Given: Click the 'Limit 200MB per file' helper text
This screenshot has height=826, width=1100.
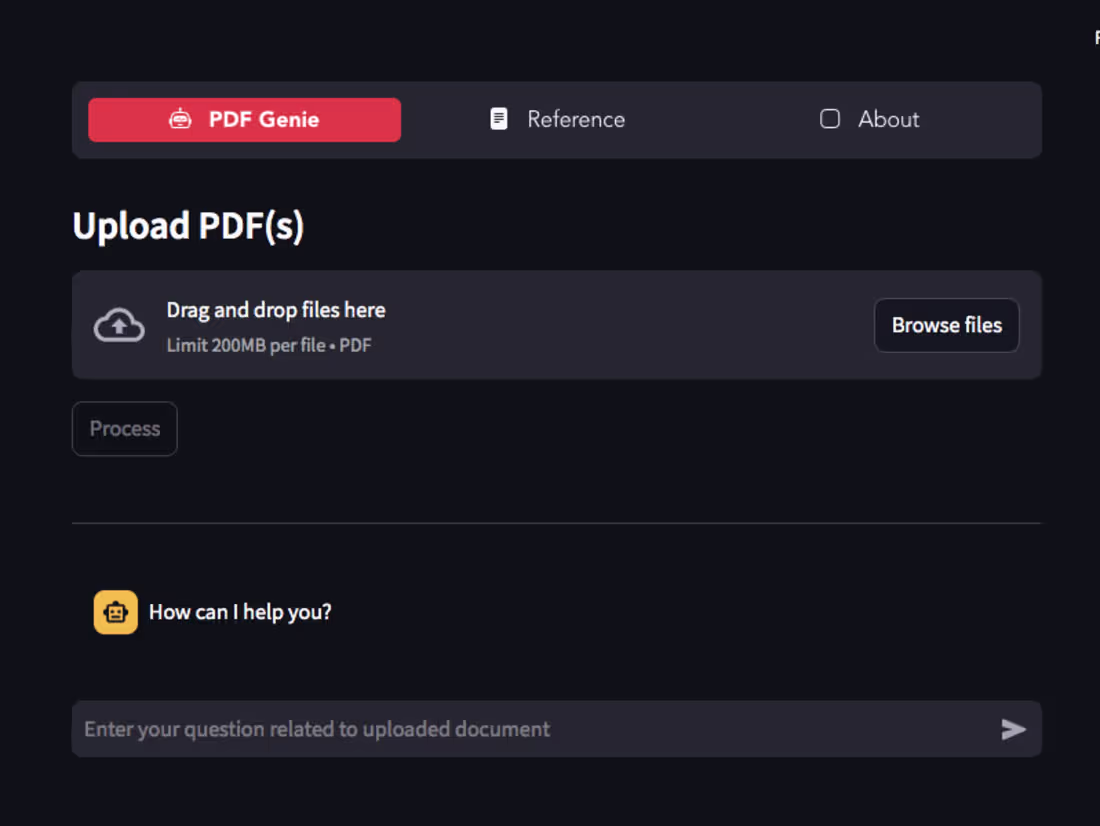Looking at the screenshot, I should 268,345.
